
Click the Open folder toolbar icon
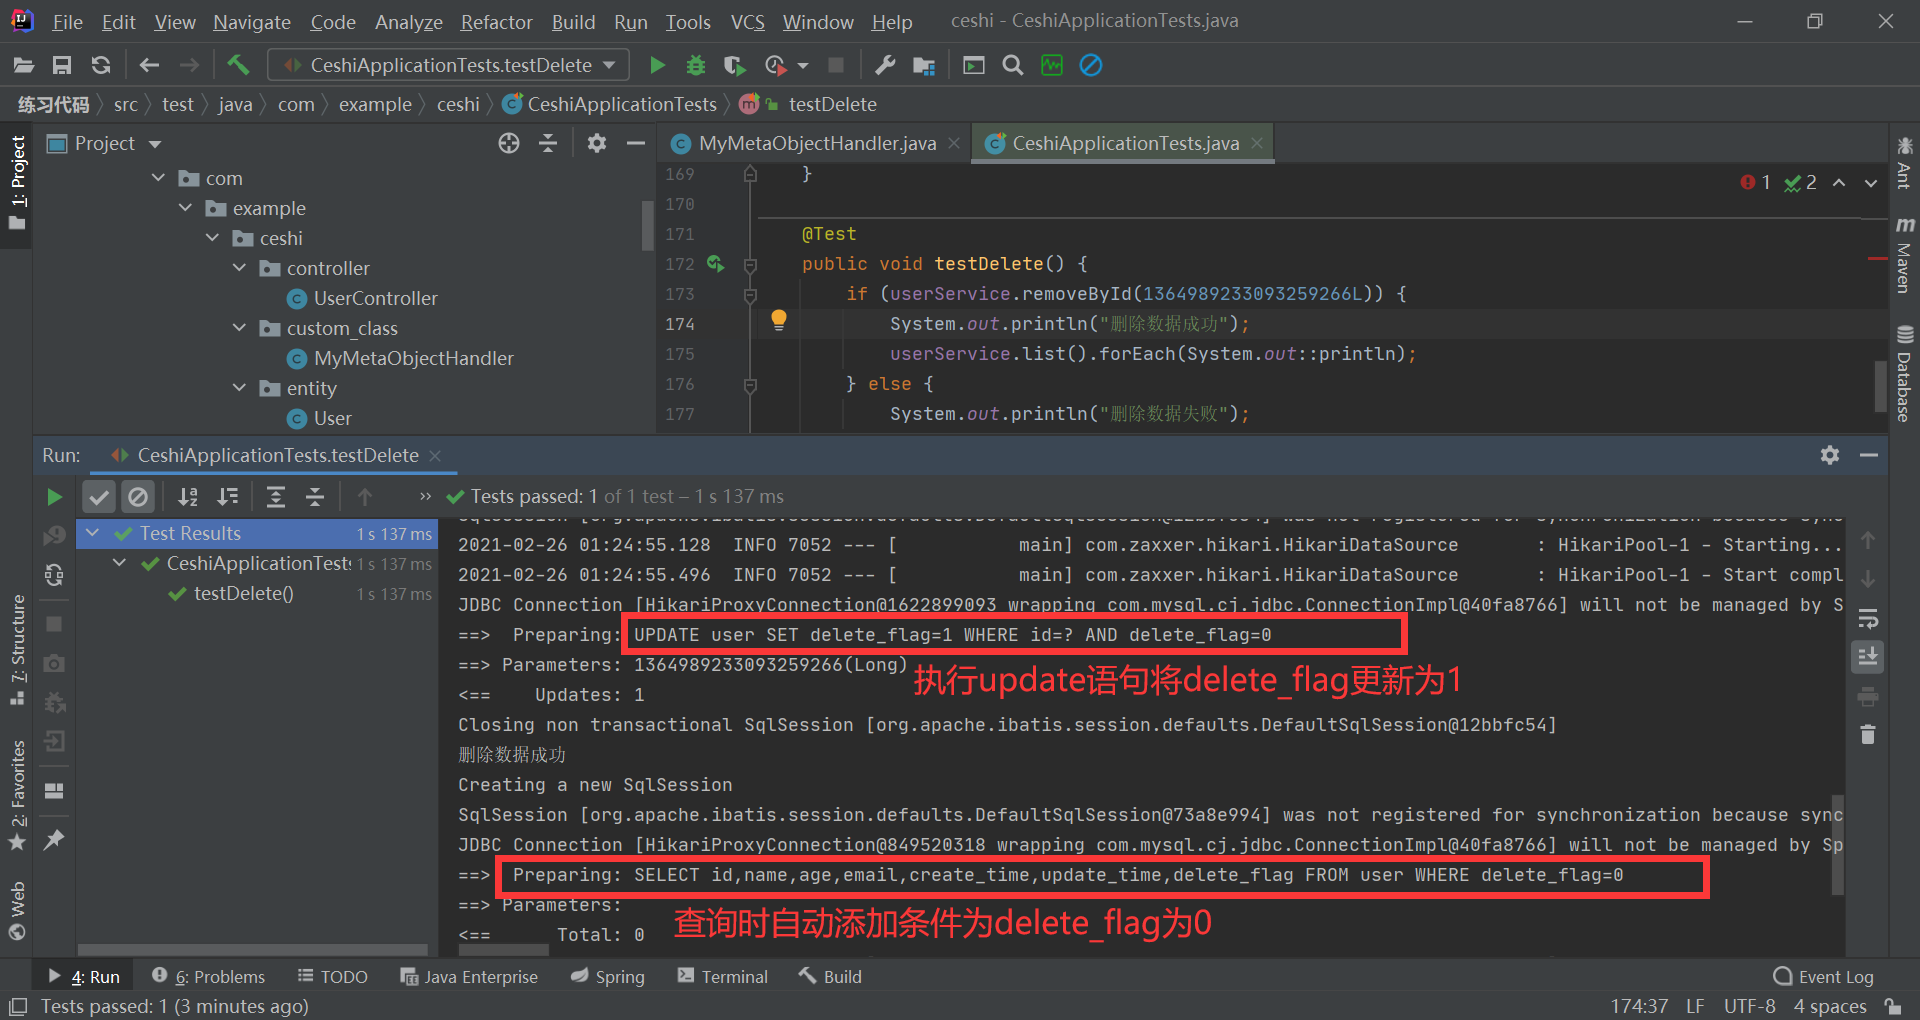point(24,65)
